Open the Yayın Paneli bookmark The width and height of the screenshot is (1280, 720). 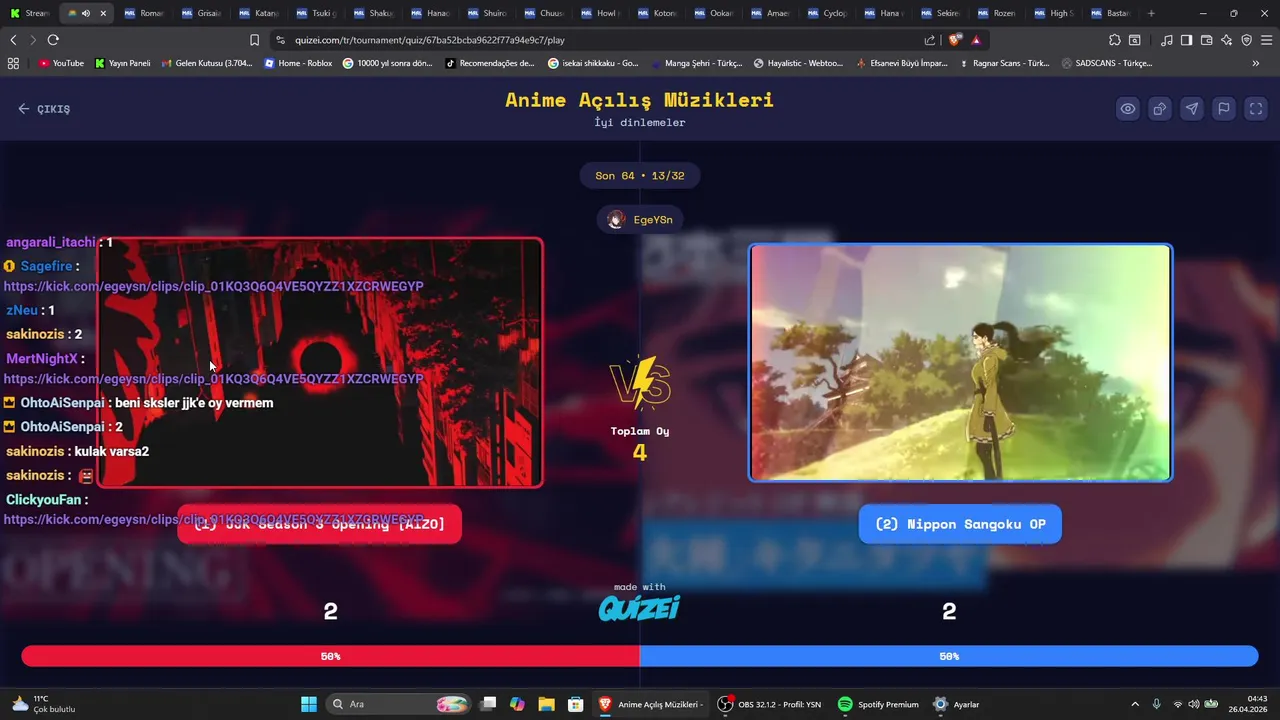click(x=122, y=63)
